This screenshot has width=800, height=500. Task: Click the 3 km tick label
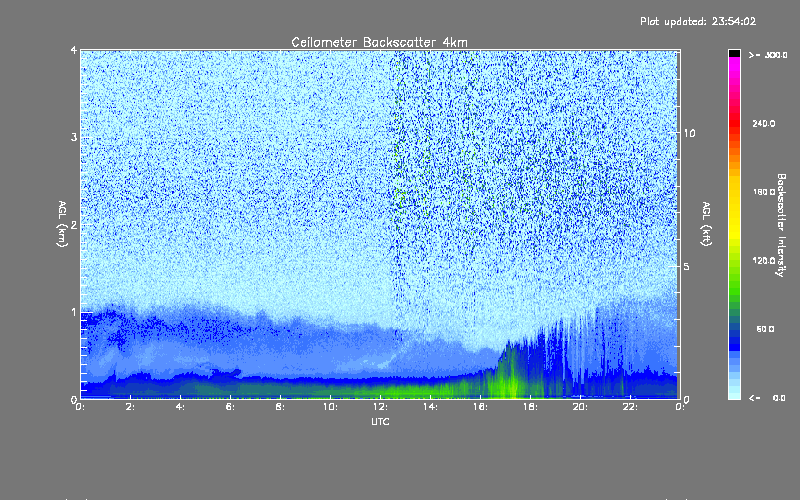click(x=74, y=137)
